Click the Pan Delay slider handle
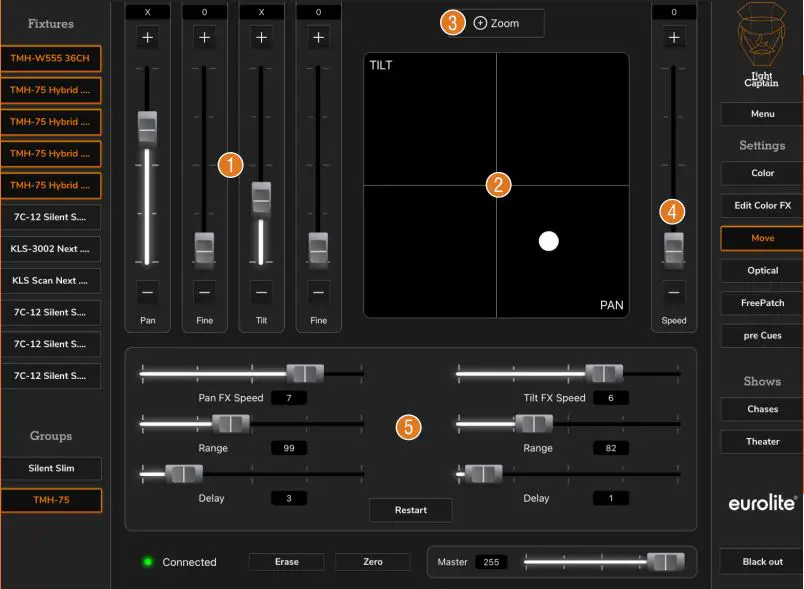The height and width of the screenshot is (589, 804). pos(184,474)
